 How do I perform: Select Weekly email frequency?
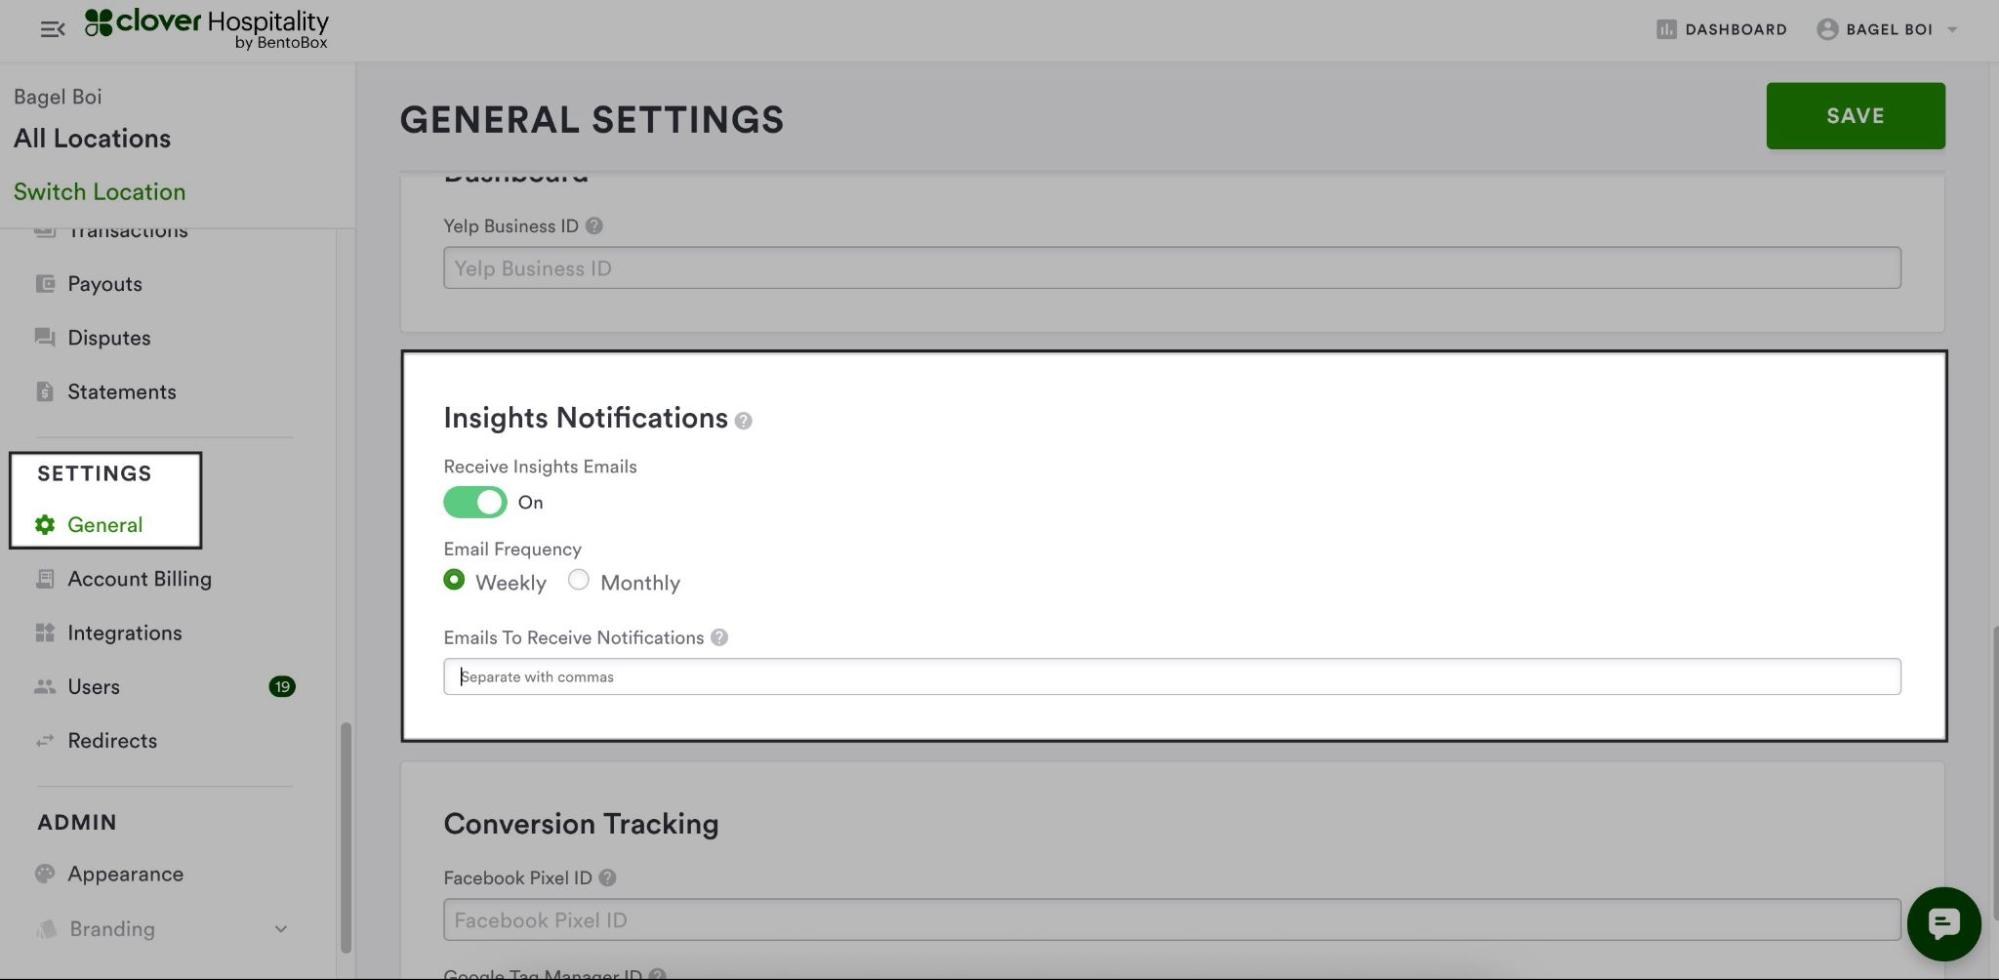click(x=454, y=580)
